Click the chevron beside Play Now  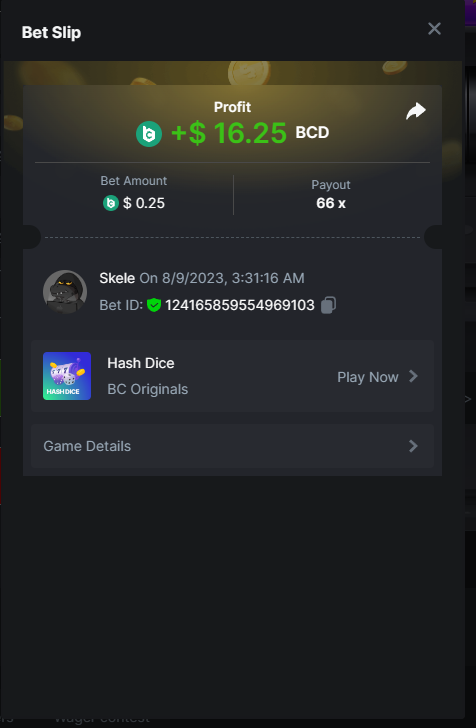[413, 377]
